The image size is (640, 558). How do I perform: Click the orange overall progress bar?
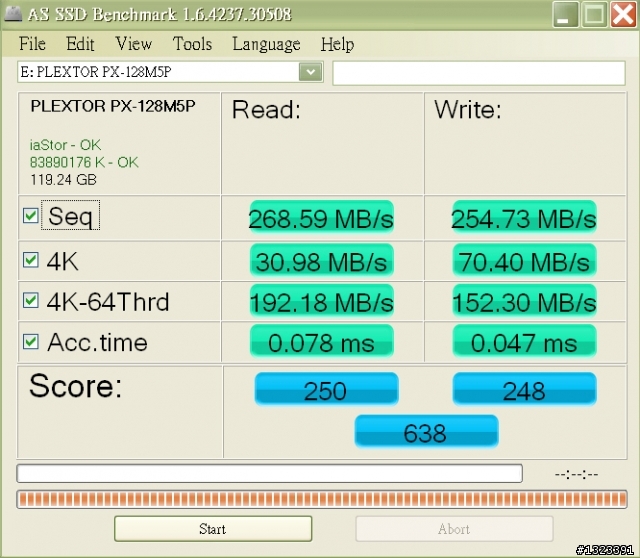tap(322, 499)
